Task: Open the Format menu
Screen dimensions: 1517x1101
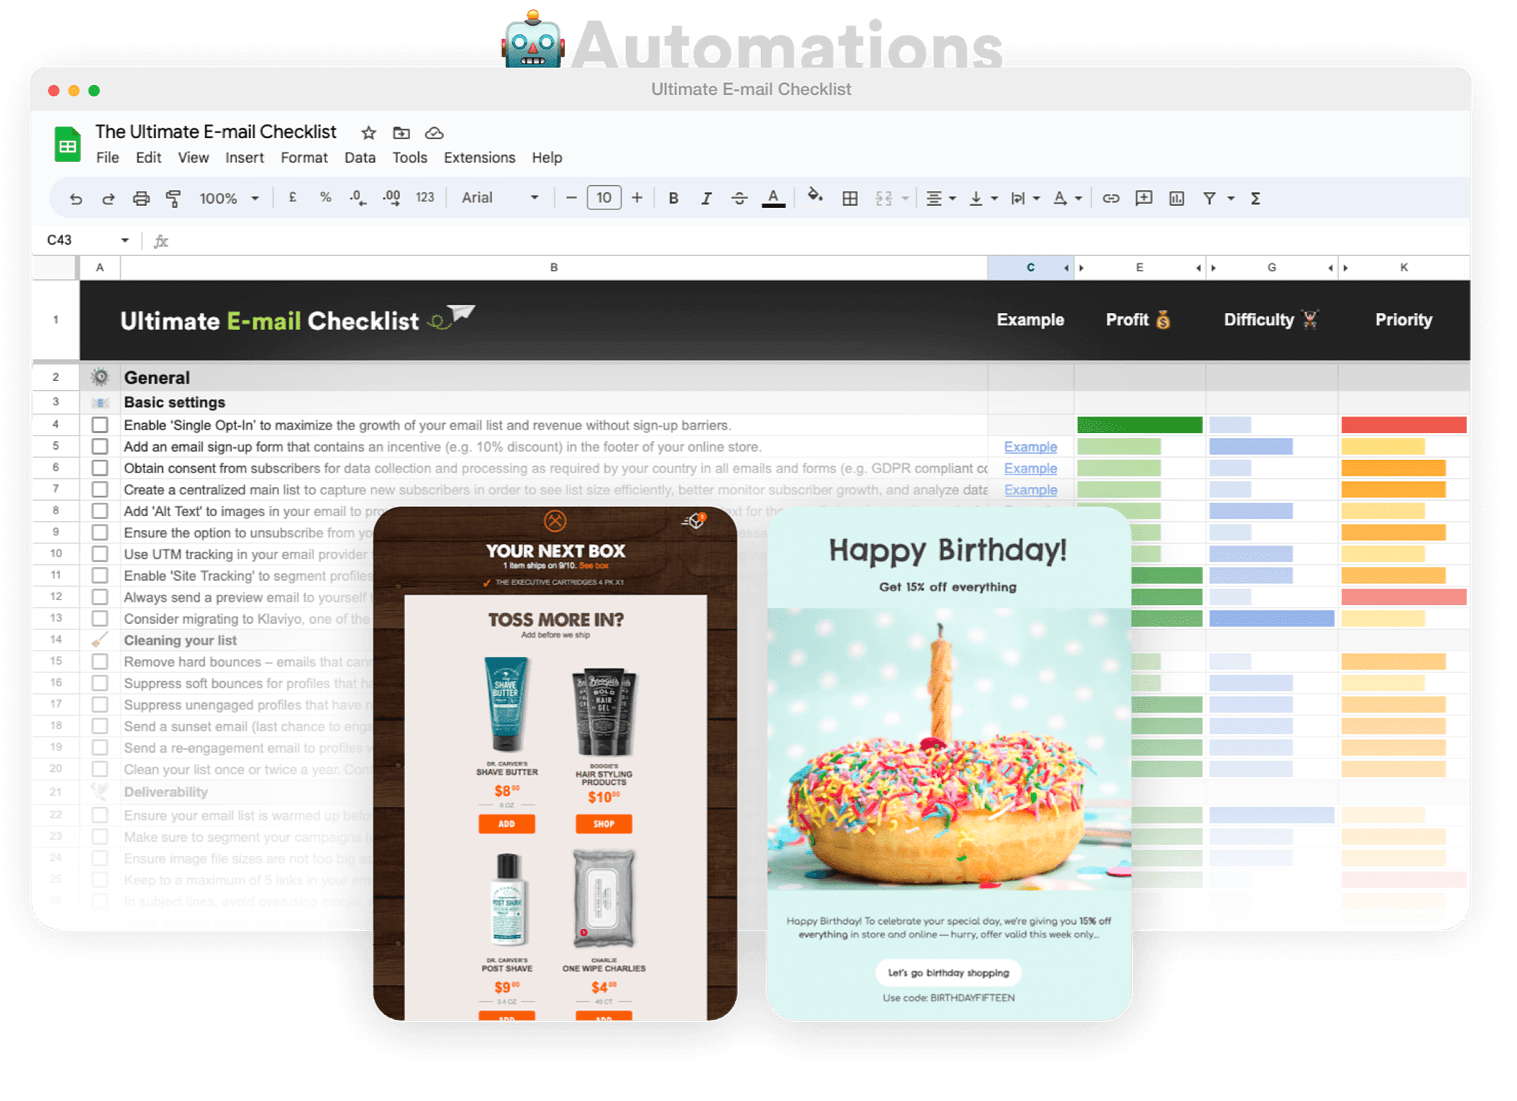Action: pyautogui.click(x=304, y=158)
